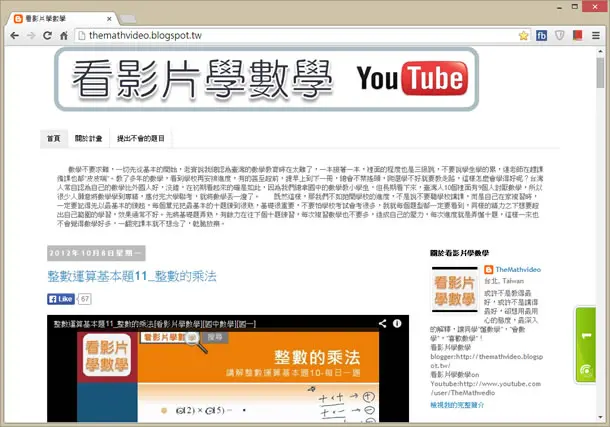Image resolution: width=610 pixels, height=427 pixels.
Task: Bookmark page with the yellow star icon
Action: tap(523, 36)
